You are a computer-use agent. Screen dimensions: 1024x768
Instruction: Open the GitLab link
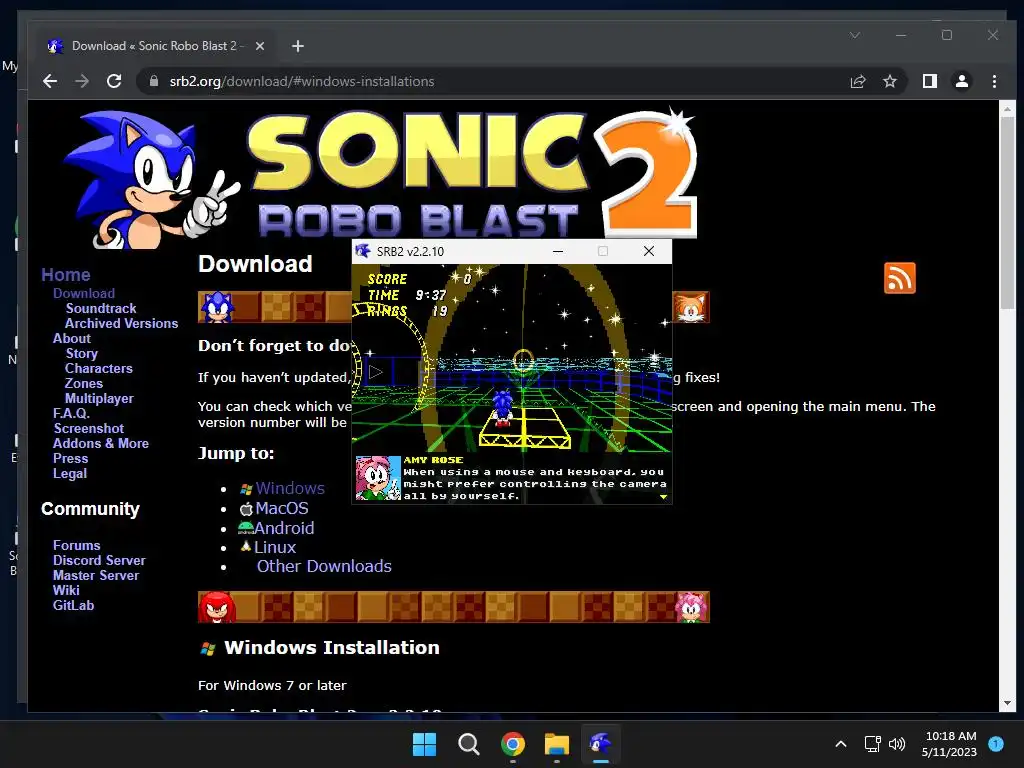tap(73, 605)
